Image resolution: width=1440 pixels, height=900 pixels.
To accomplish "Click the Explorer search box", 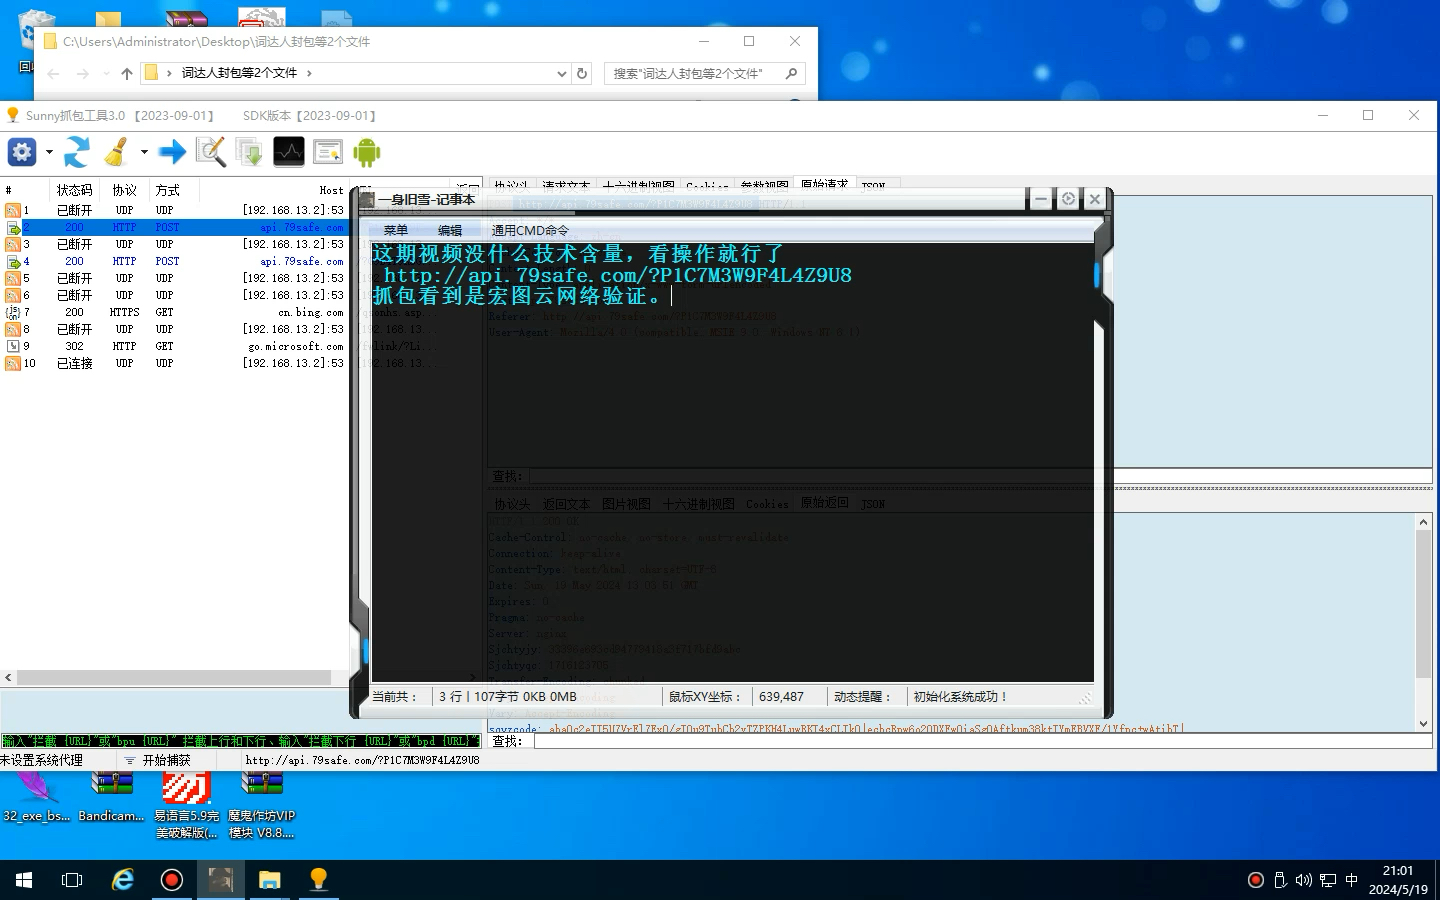I will coord(704,73).
